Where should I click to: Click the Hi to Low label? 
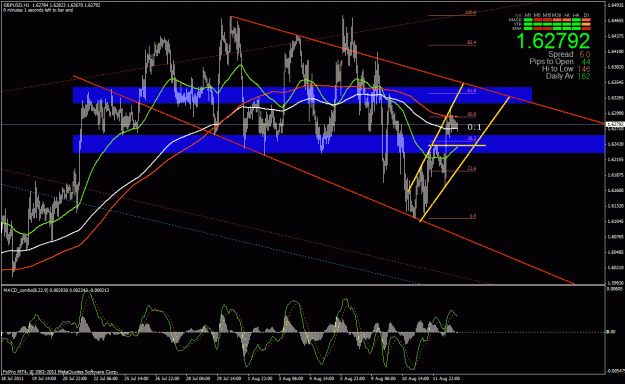557,69
